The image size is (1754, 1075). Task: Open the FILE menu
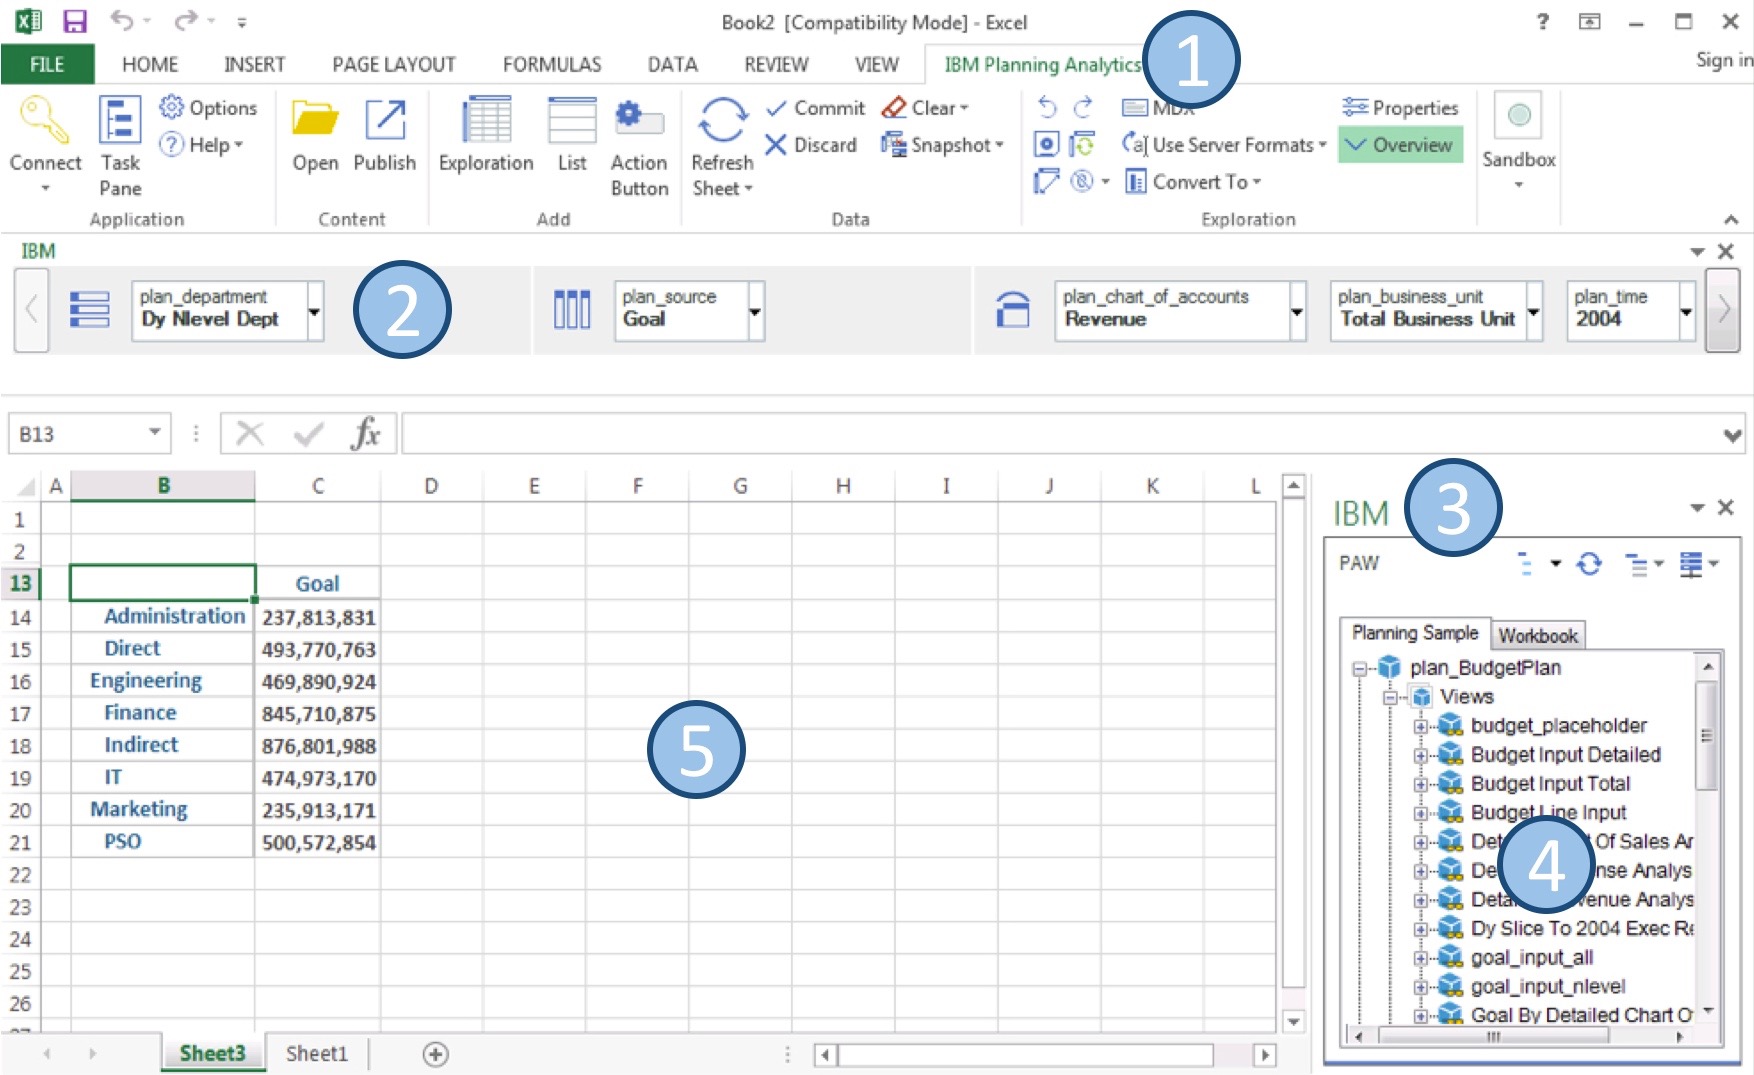(x=47, y=65)
